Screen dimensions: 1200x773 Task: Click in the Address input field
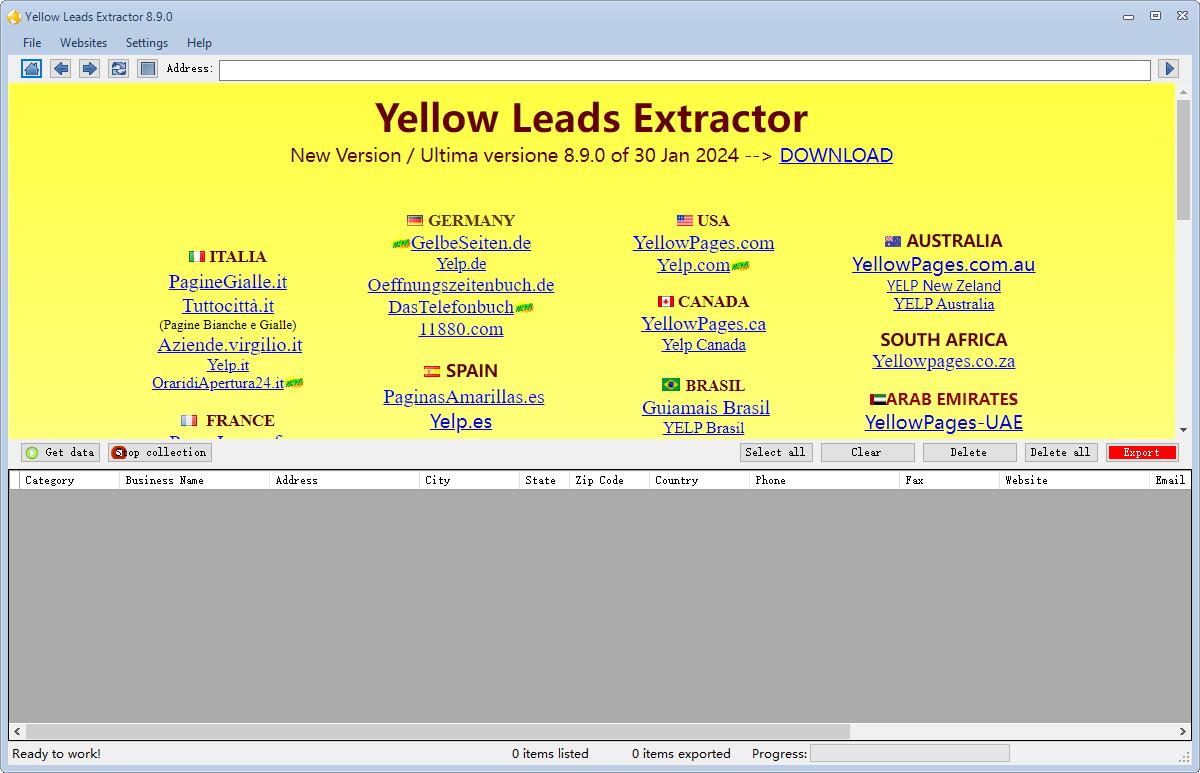685,69
